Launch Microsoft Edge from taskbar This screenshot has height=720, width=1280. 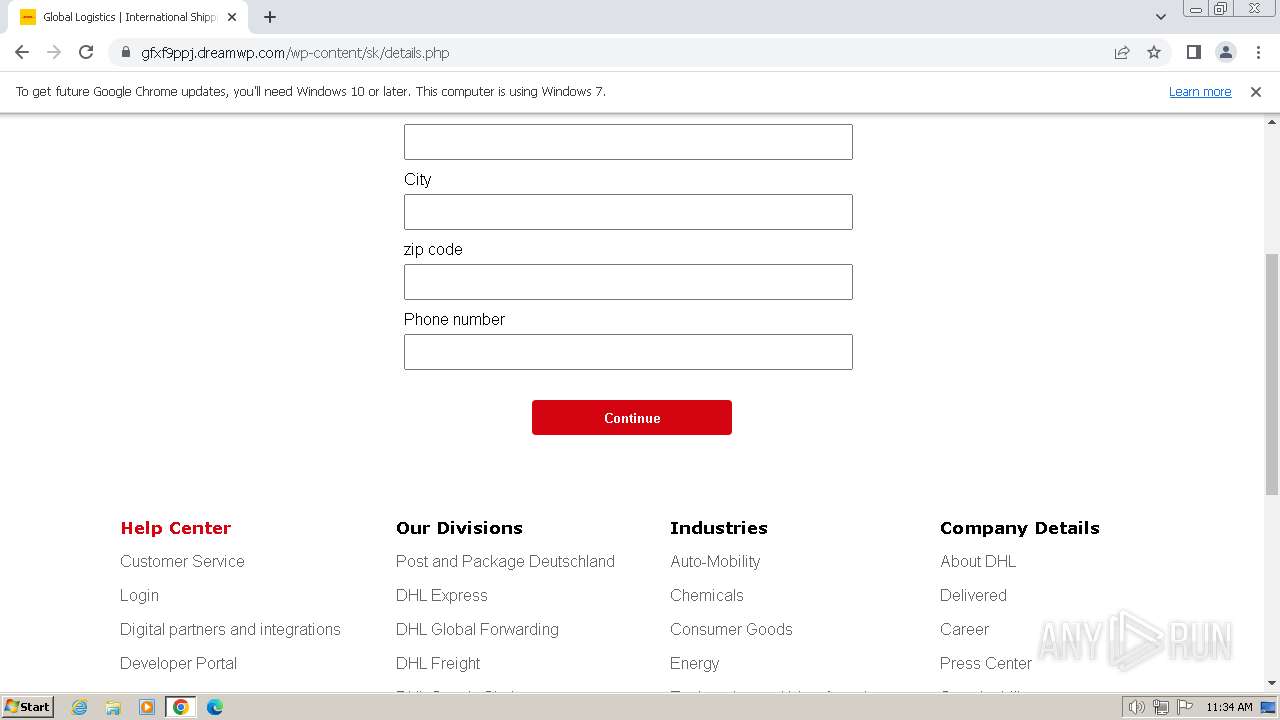coord(214,707)
